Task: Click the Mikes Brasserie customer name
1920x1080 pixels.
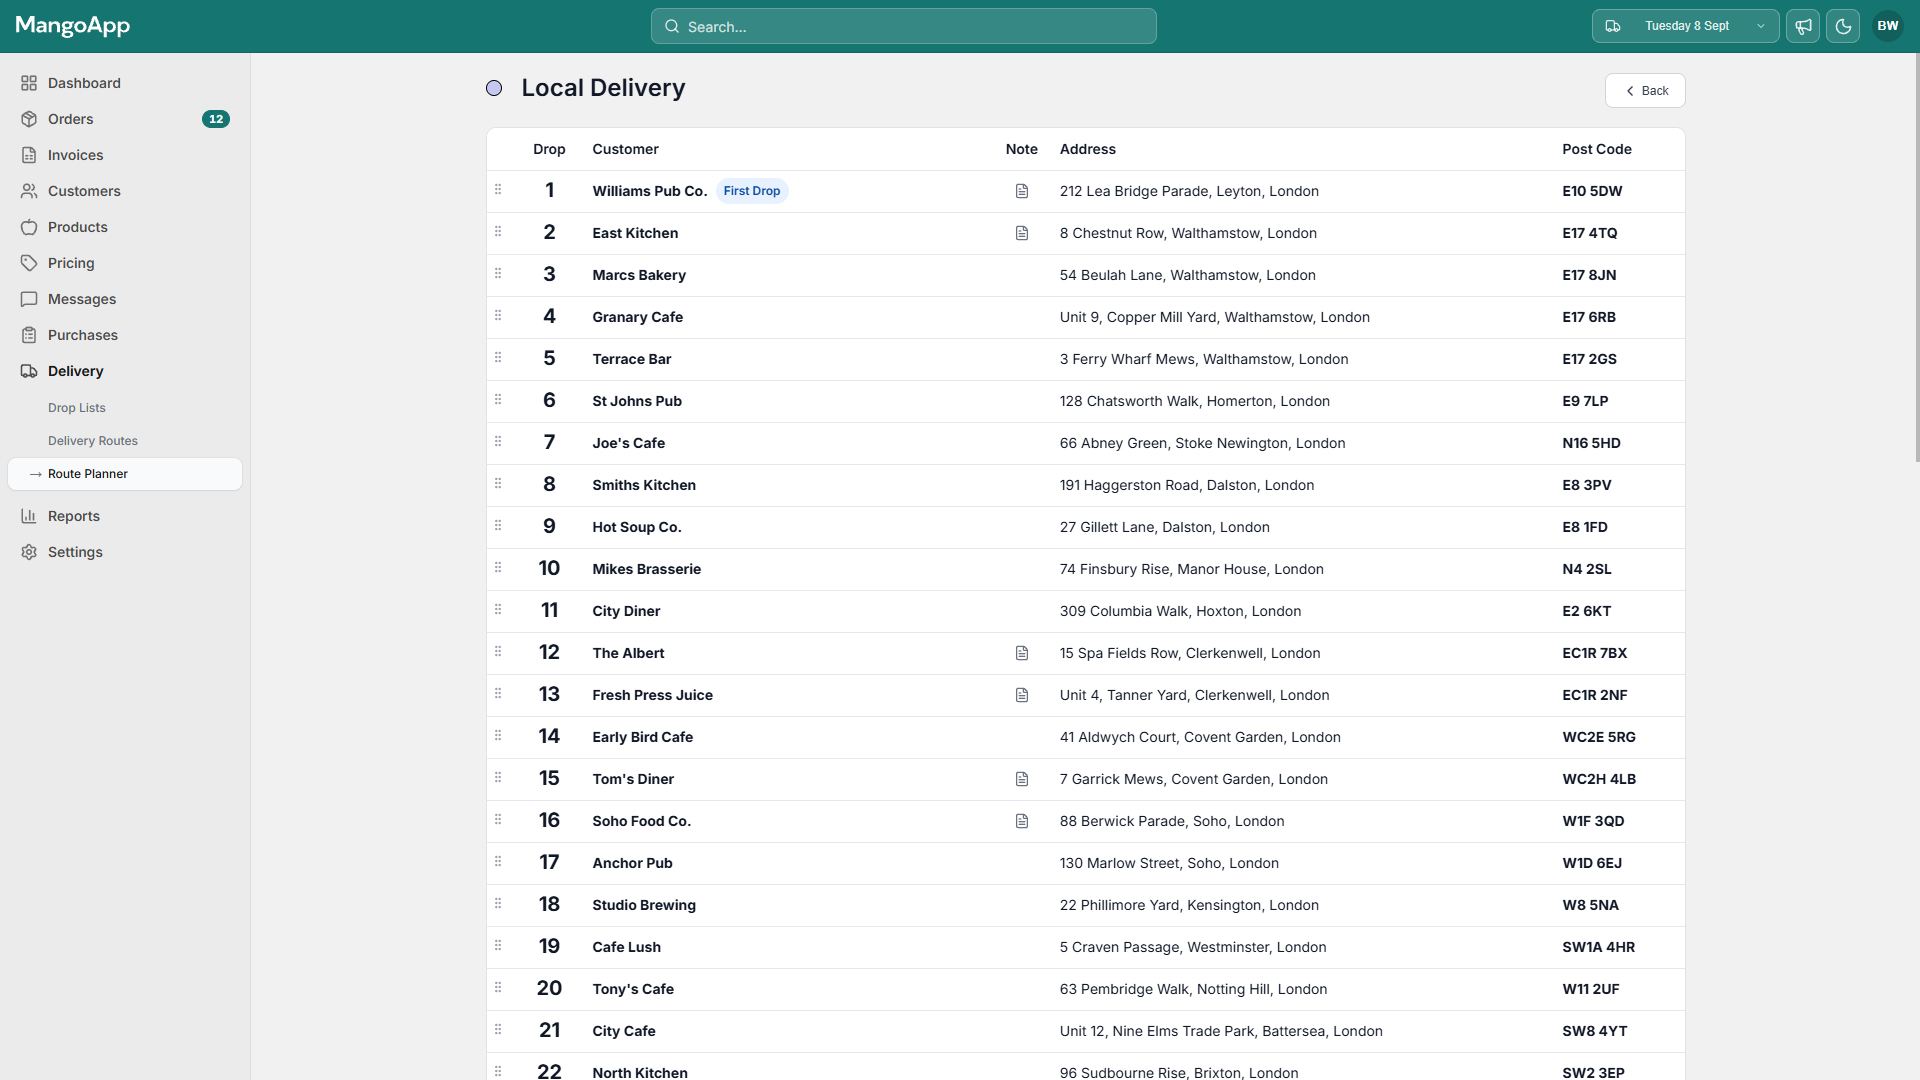Action: [x=647, y=569]
